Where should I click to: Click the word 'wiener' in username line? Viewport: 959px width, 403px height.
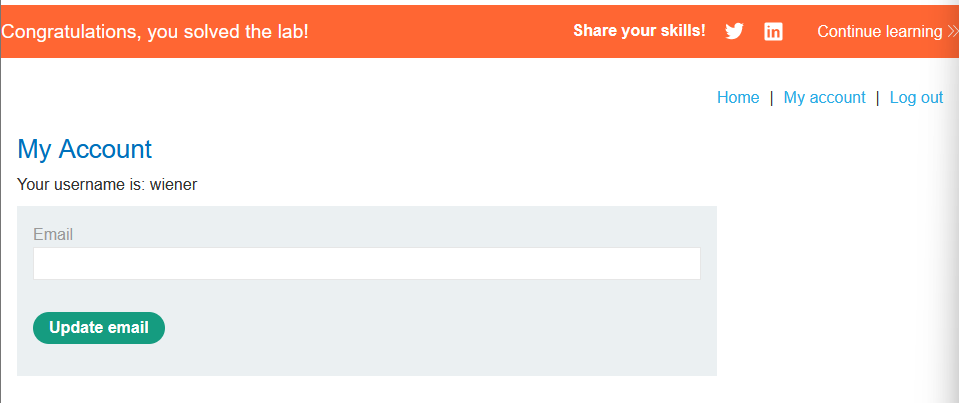pos(173,184)
